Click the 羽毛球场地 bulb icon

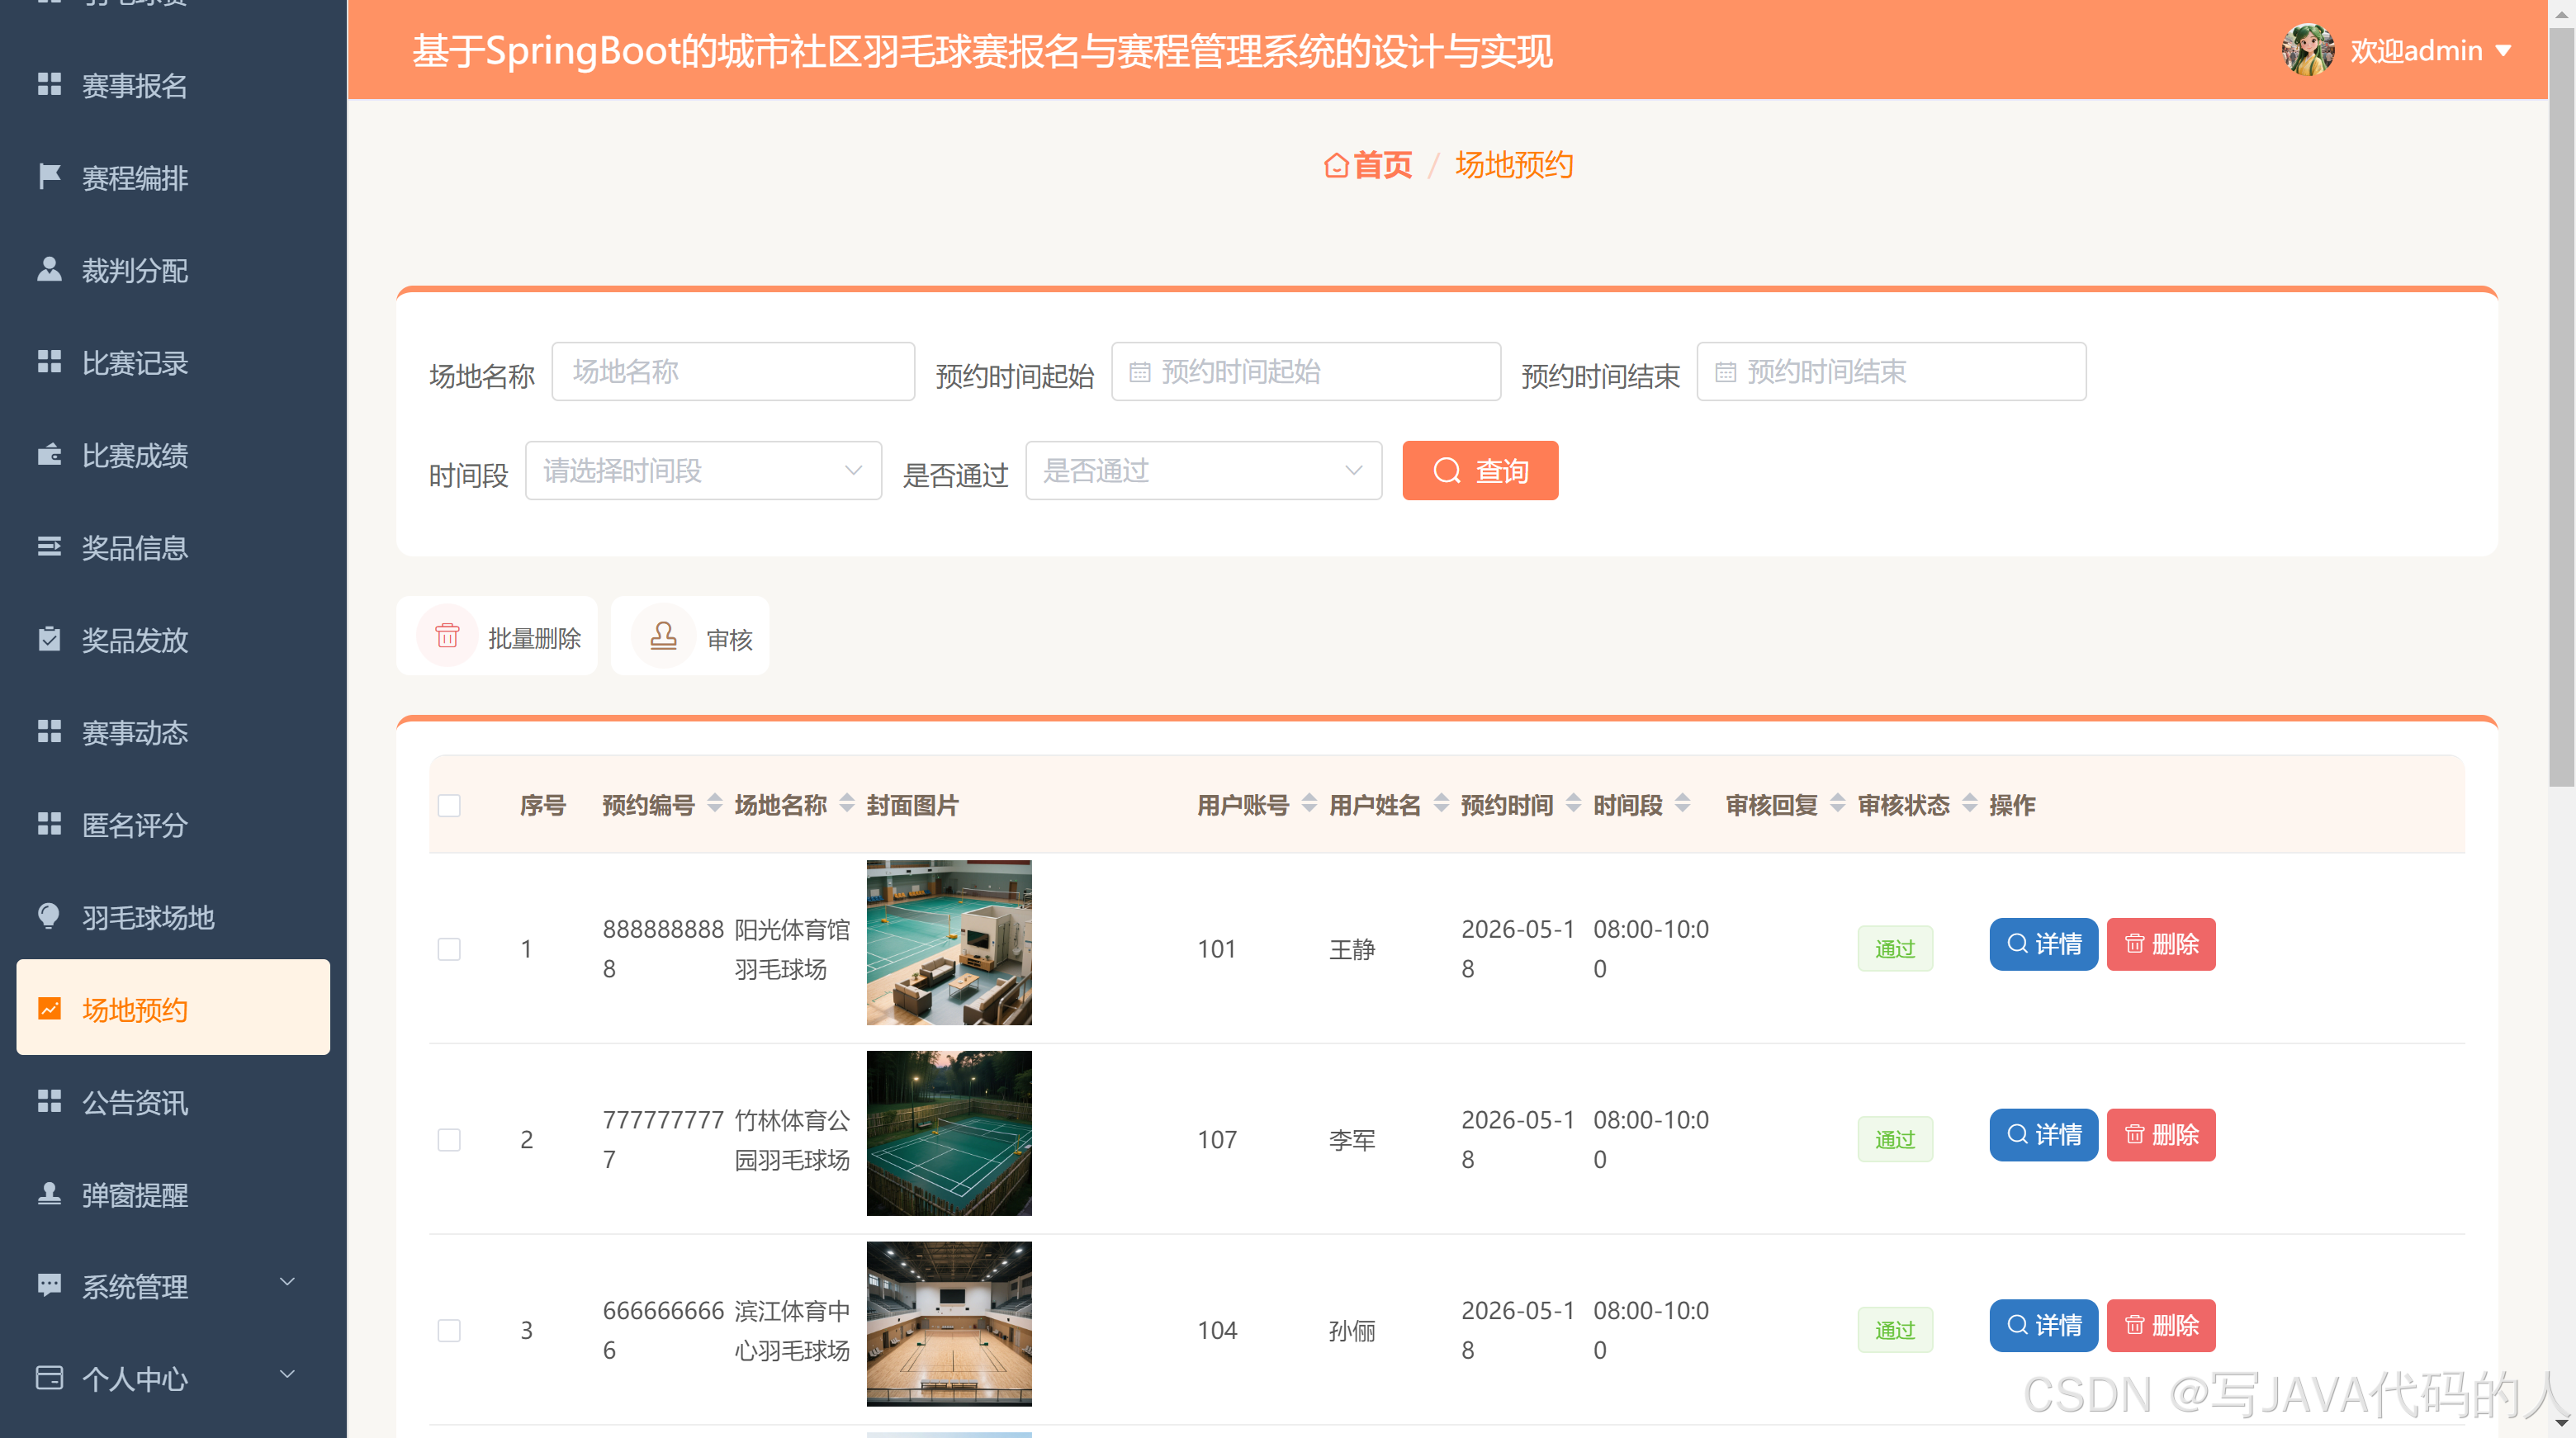point(49,916)
